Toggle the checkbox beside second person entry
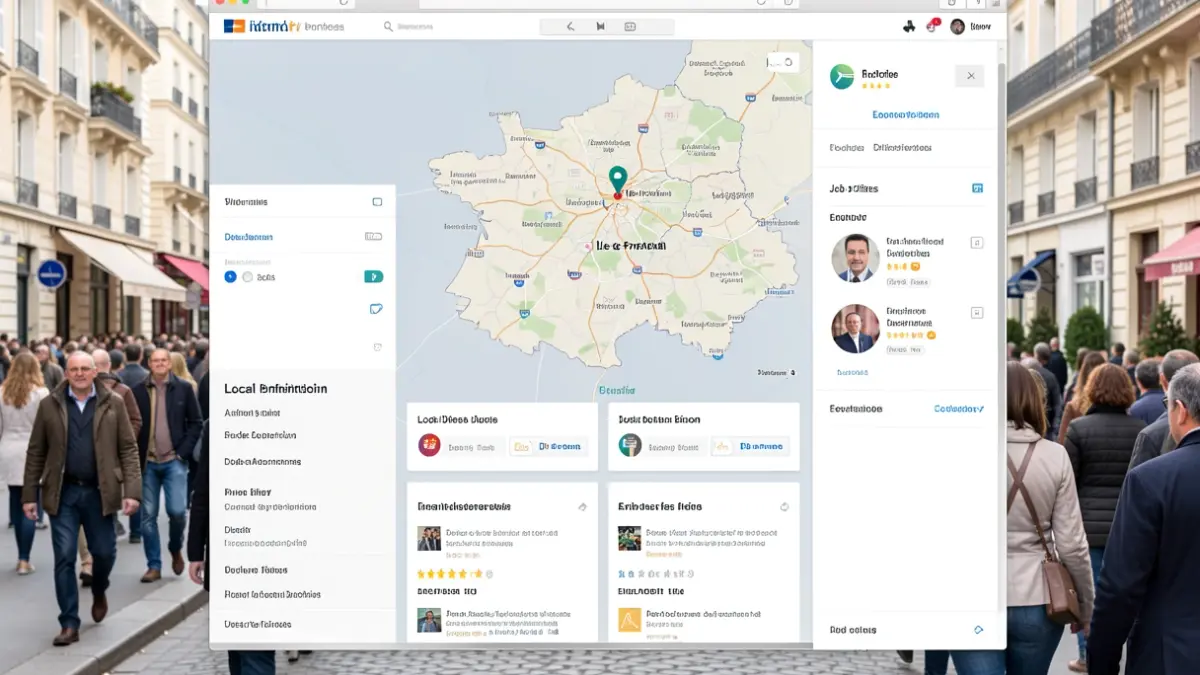The width and height of the screenshot is (1200, 675). 977,312
